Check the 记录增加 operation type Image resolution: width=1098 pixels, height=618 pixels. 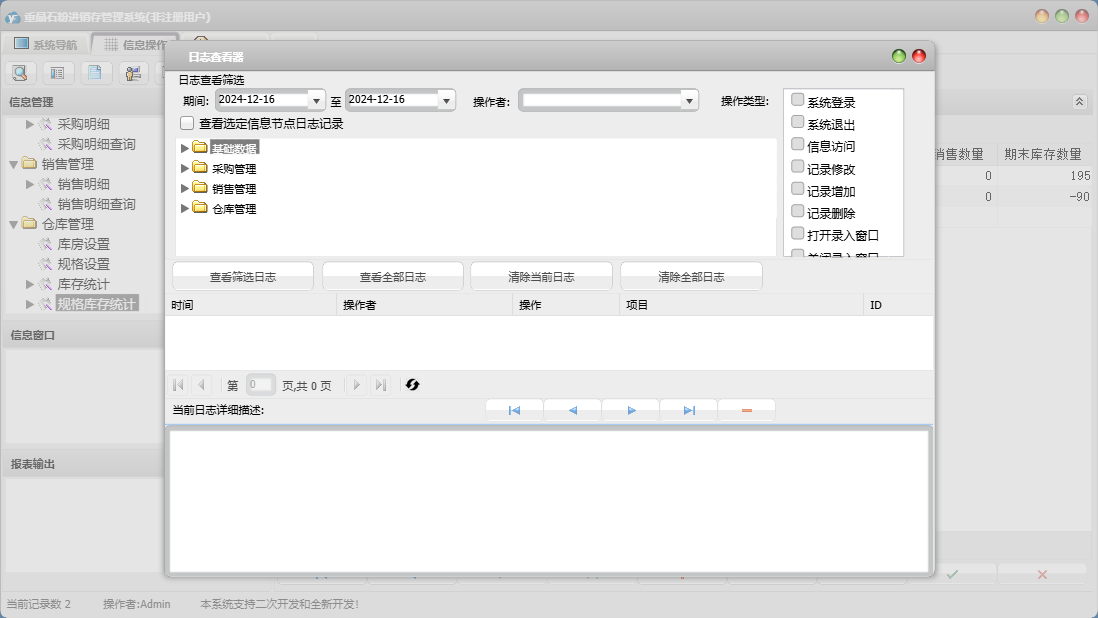[798, 189]
